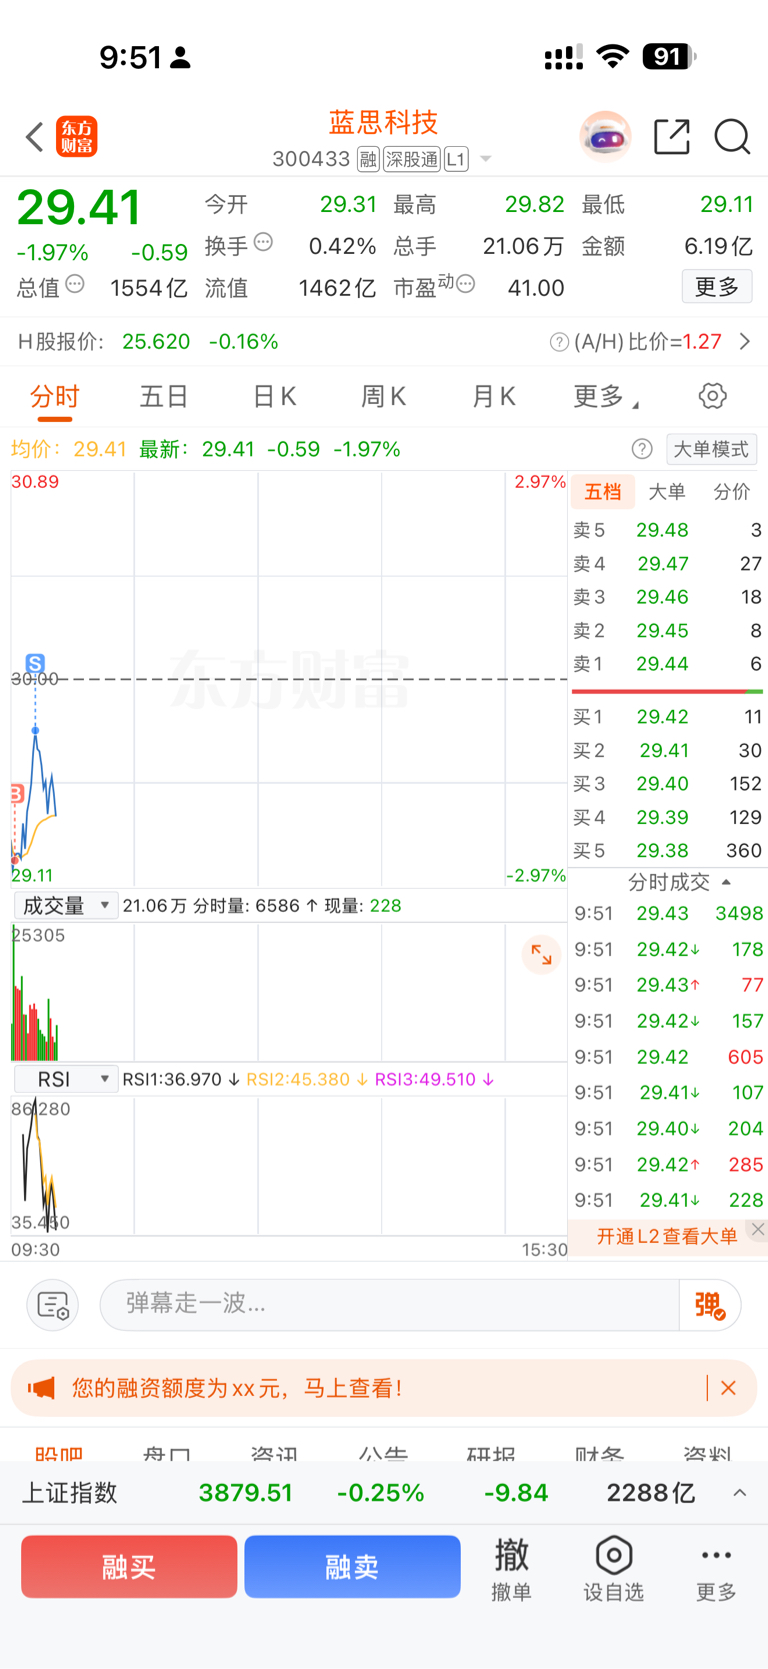Open A/H ratio help icon
768x1669 pixels.
click(559, 342)
